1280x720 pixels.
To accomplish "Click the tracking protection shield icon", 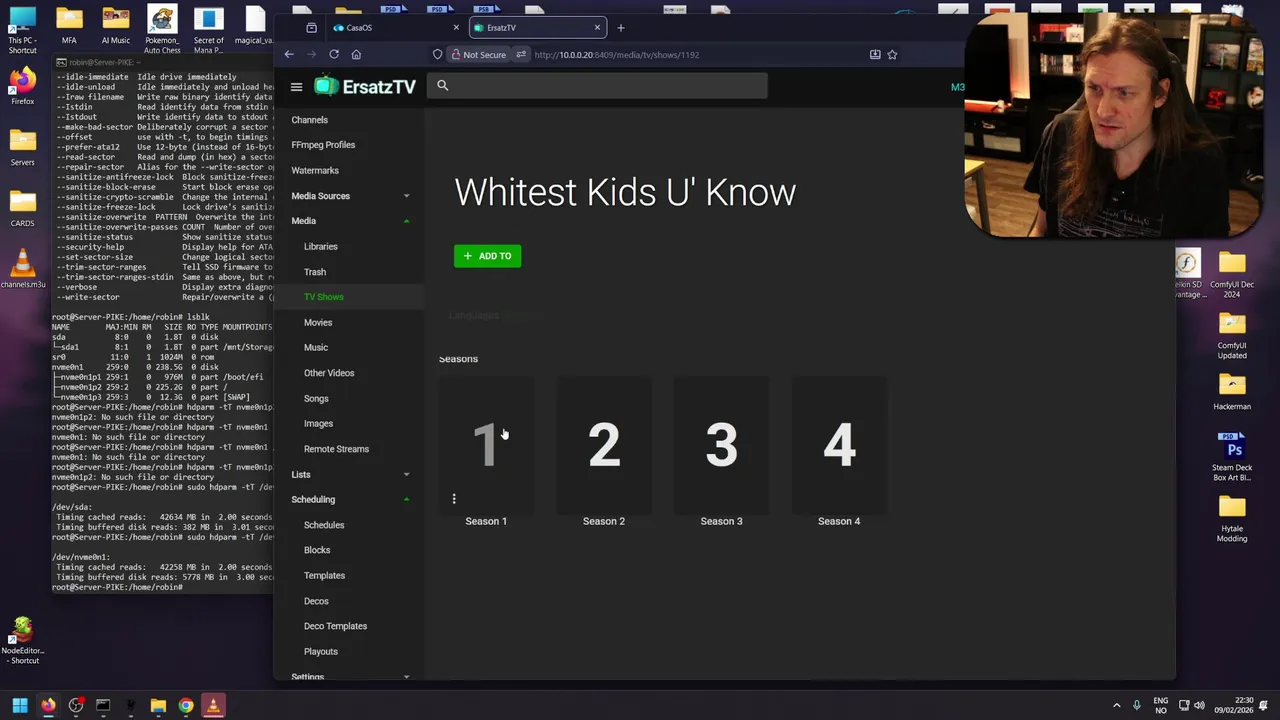I will [x=437, y=54].
